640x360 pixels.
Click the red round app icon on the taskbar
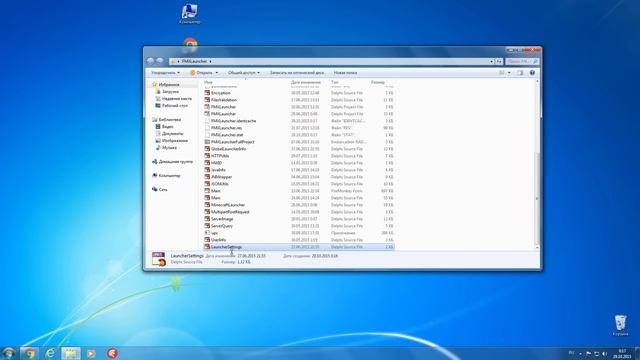pyautogui.click(x=112, y=353)
